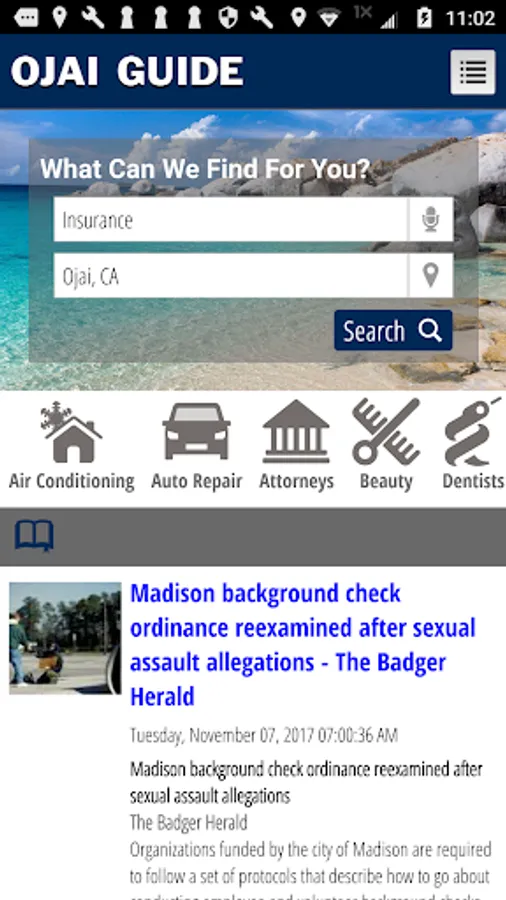
Task: Choose the Beauty comb and scissors icon
Action: (386, 432)
